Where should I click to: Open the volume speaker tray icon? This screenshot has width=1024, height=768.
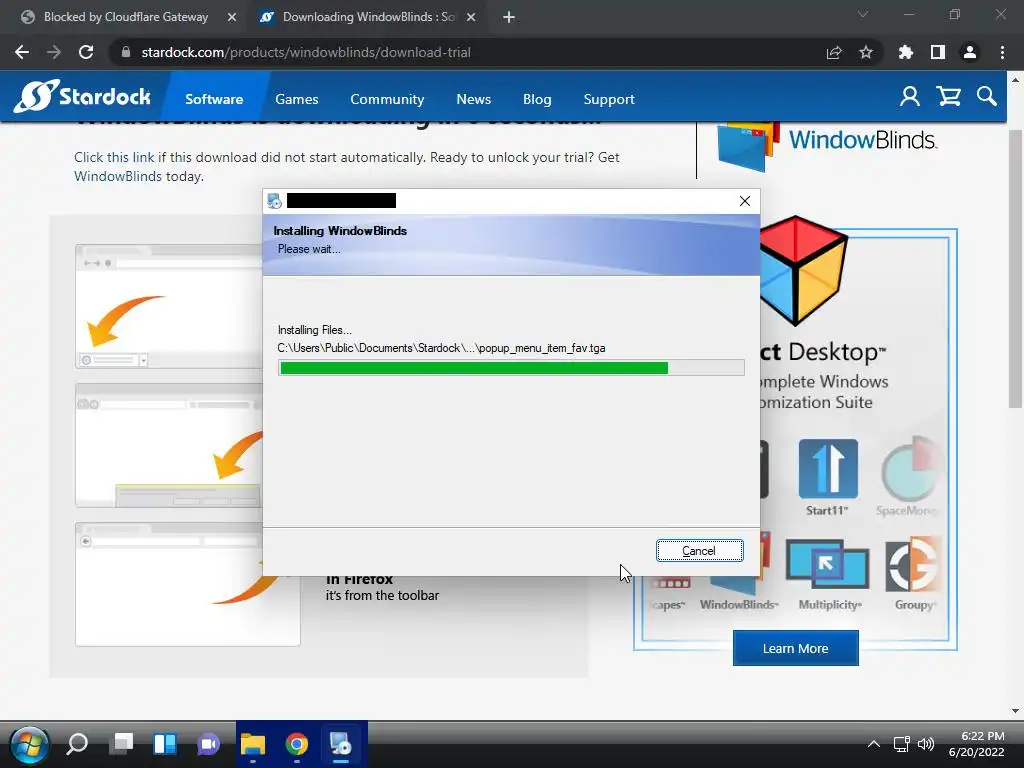(926, 744)
